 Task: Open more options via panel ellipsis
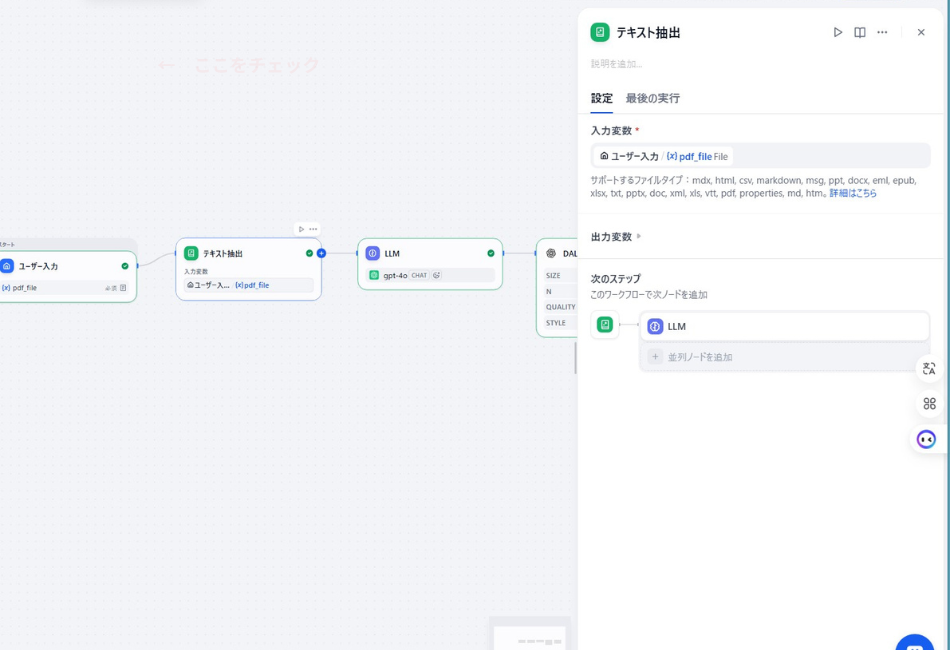pos(882,31)
